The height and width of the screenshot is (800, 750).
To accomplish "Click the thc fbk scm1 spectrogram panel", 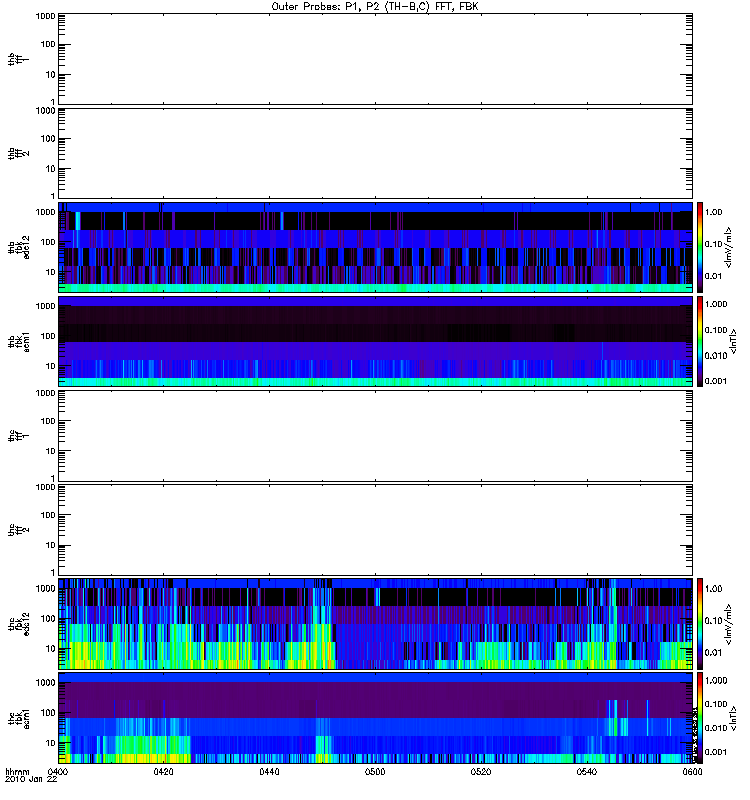I will (375, 718).
